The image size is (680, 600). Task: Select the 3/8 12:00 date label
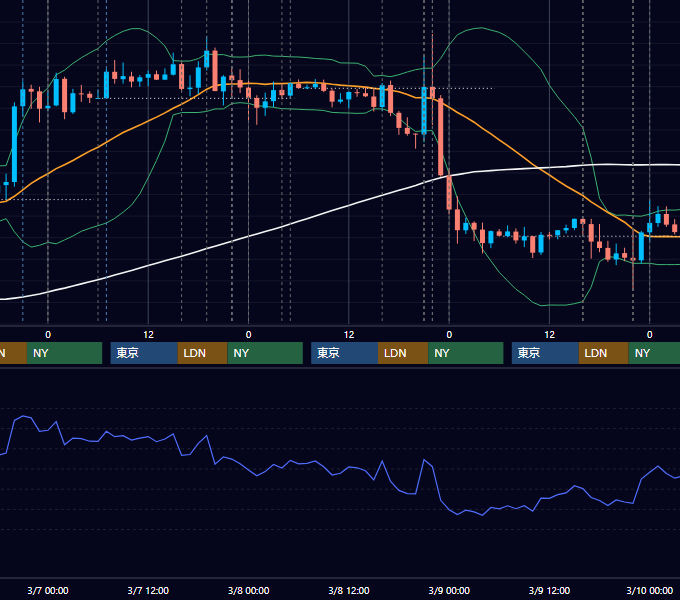349,590
